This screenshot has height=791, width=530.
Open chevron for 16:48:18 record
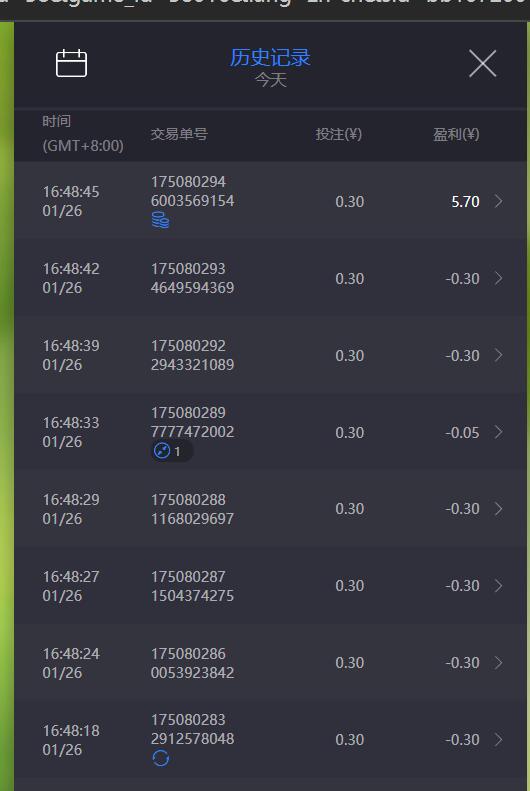click(x=498, y=739)
